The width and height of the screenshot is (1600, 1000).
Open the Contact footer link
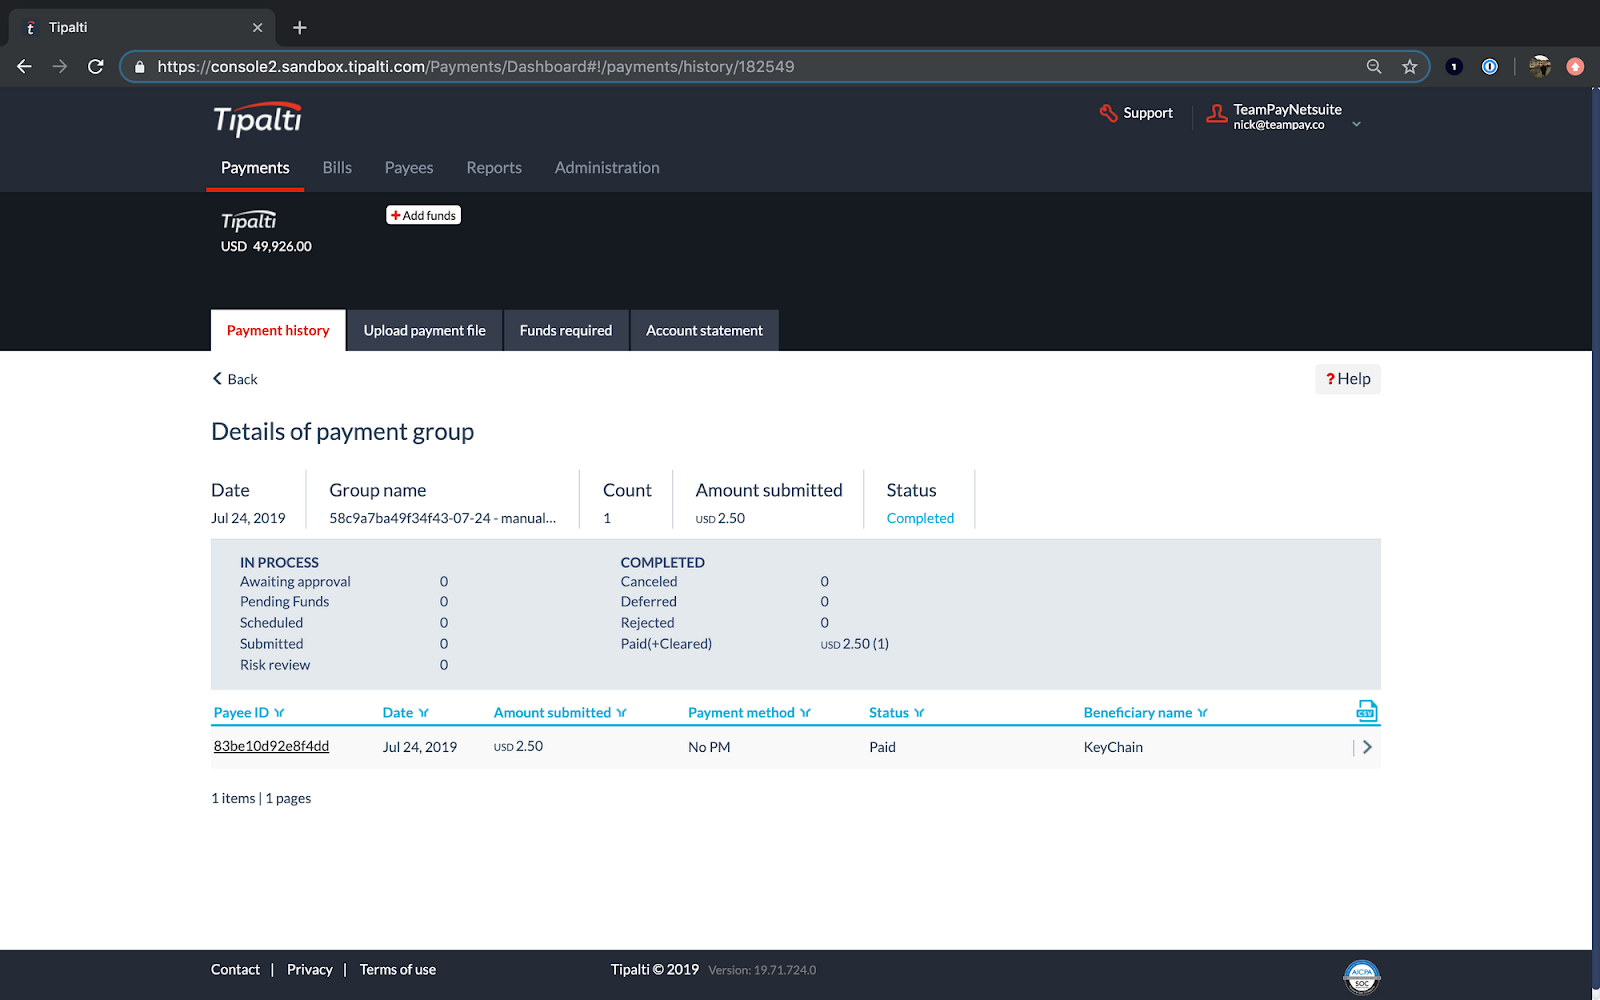[235, 970]
